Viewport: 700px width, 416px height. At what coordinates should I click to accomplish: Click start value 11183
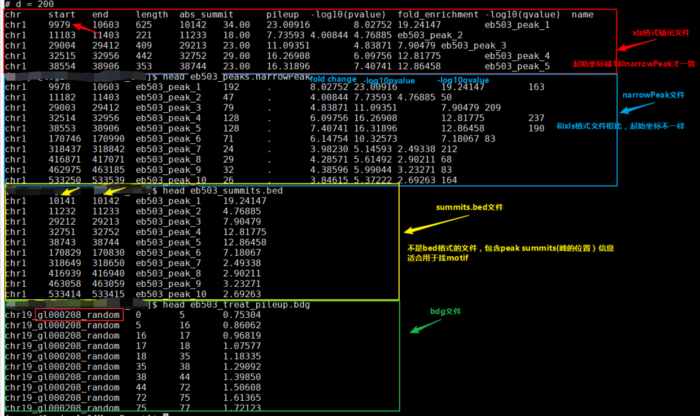(62, 35)
